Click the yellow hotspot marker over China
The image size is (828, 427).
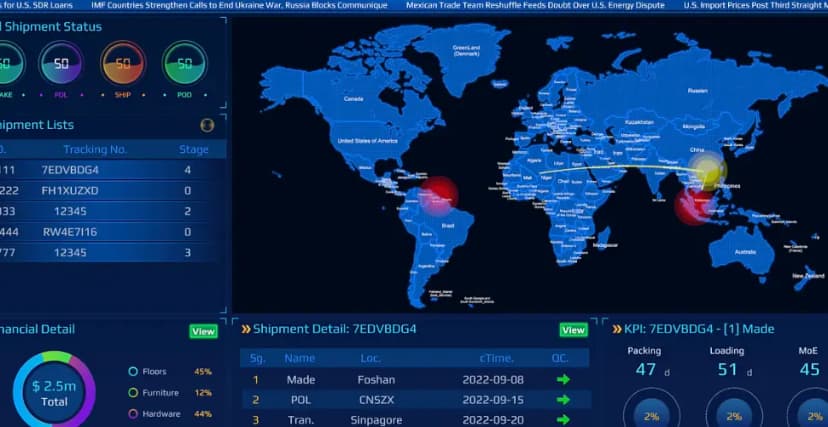[x=707, y=170]
